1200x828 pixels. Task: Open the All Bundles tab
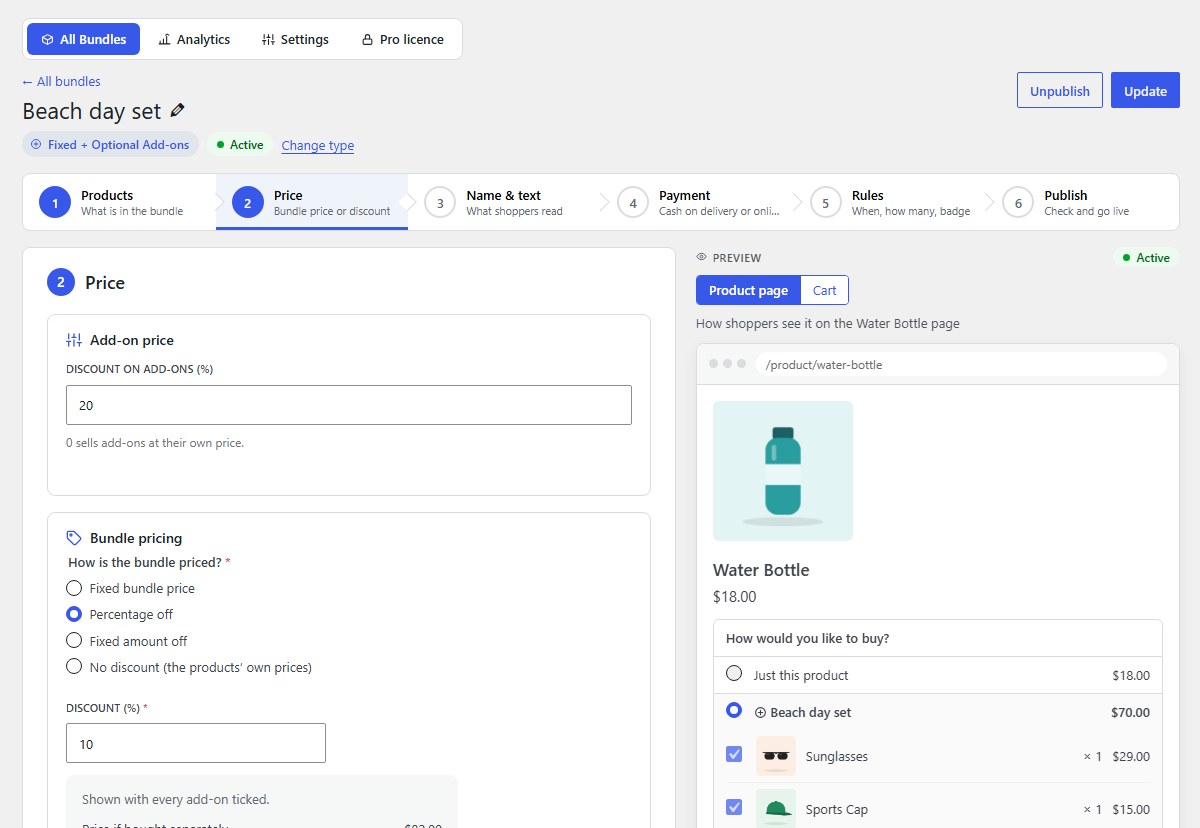[84, 39]
